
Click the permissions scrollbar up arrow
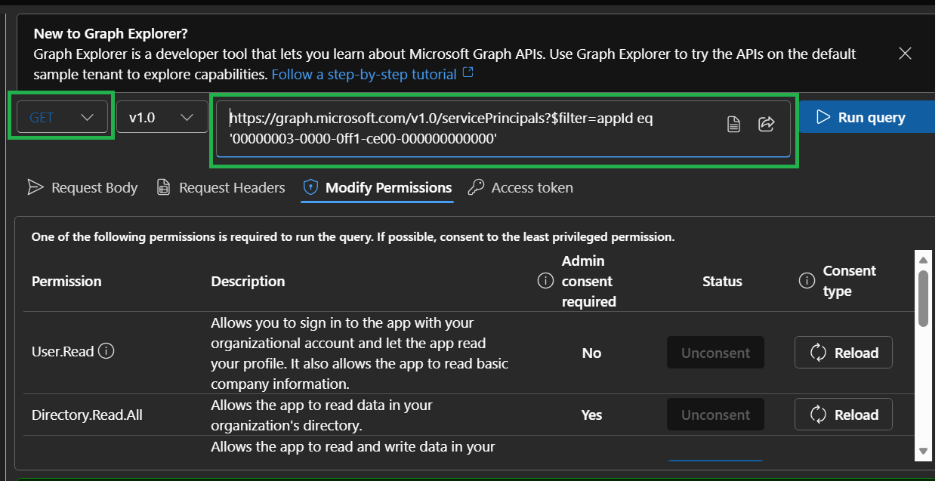(x=923, y=260)
